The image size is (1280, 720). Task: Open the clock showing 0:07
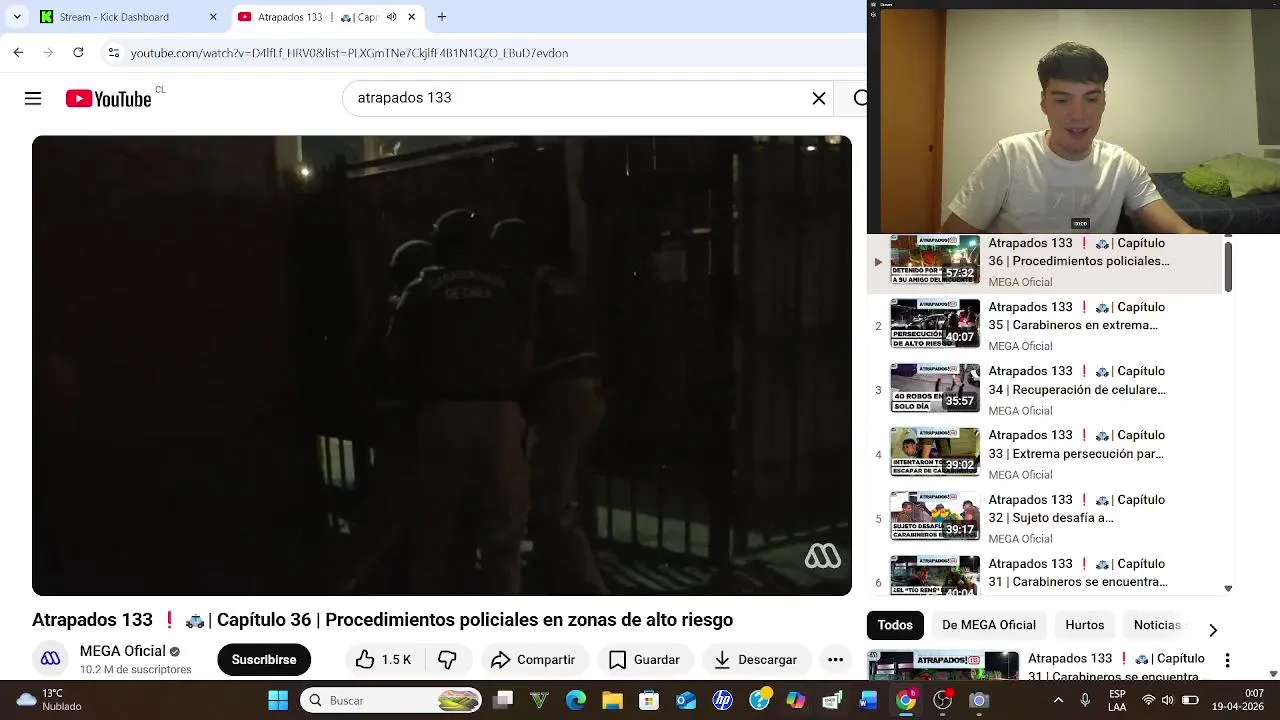[x=1240, y=700]
